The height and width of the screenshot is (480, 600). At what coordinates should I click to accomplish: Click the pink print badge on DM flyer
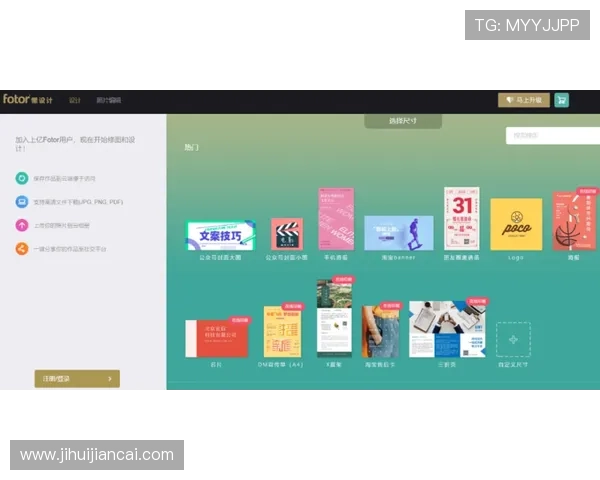(x=293, y=306)
